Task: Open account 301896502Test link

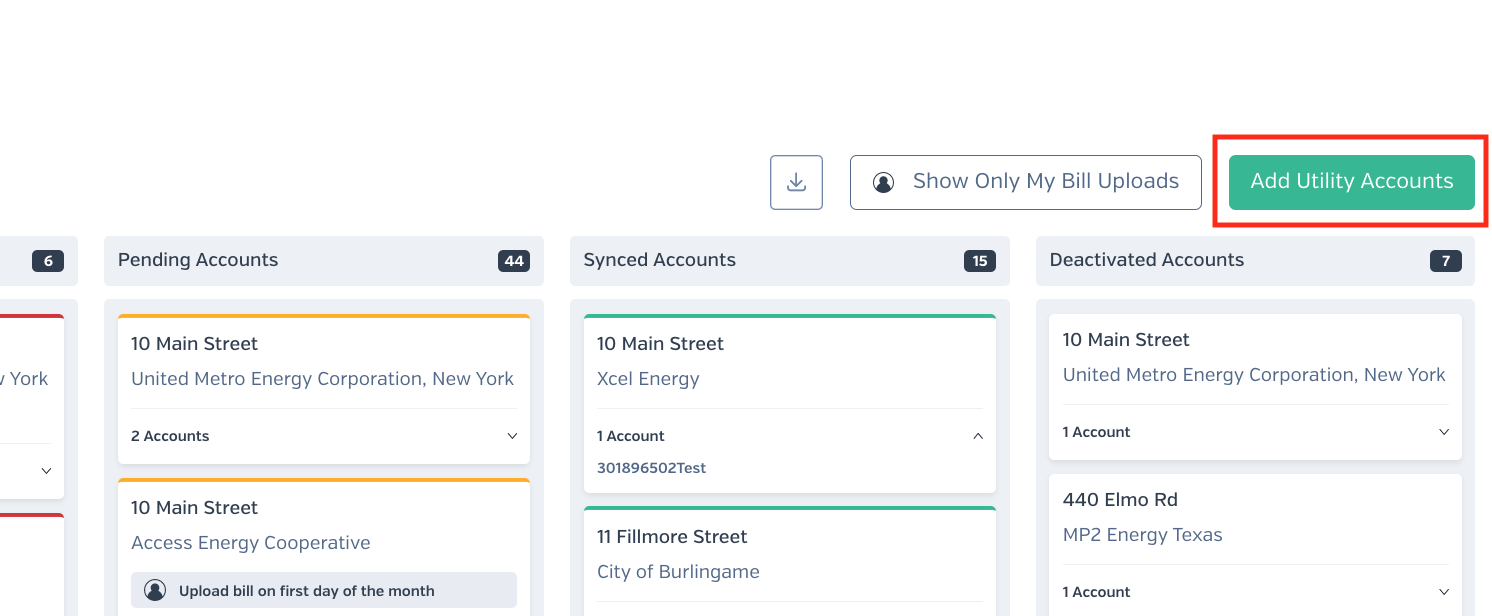Action: click(x=651, y=468)
